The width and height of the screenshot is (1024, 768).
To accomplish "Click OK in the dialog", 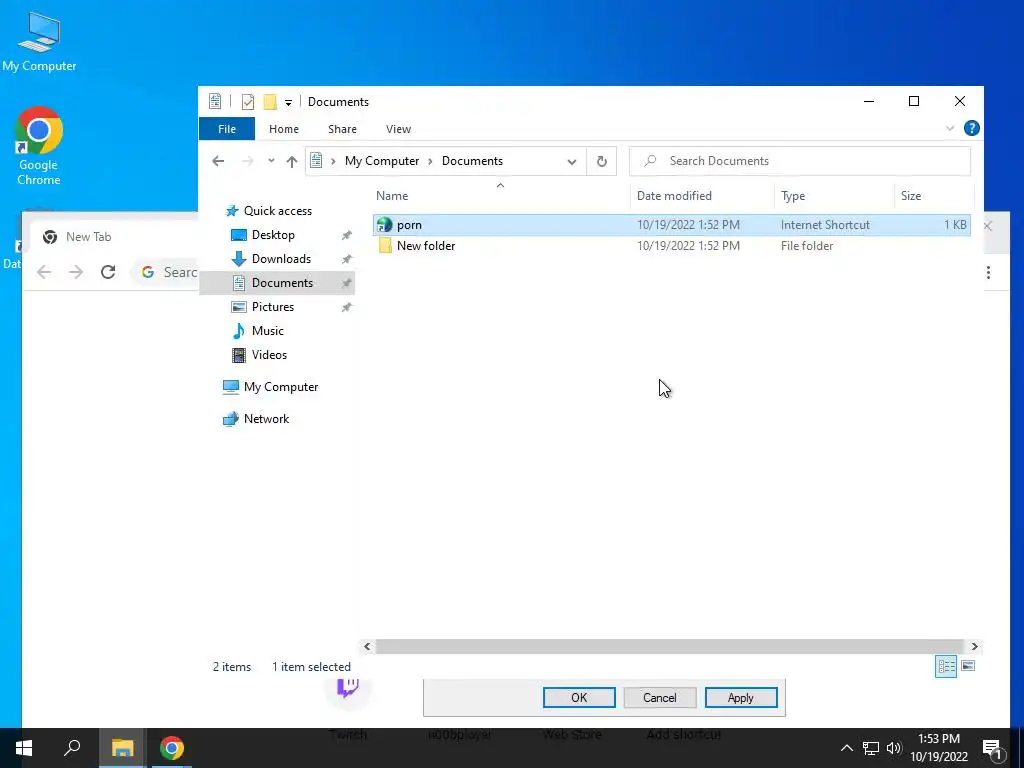I will coord(579,697).
